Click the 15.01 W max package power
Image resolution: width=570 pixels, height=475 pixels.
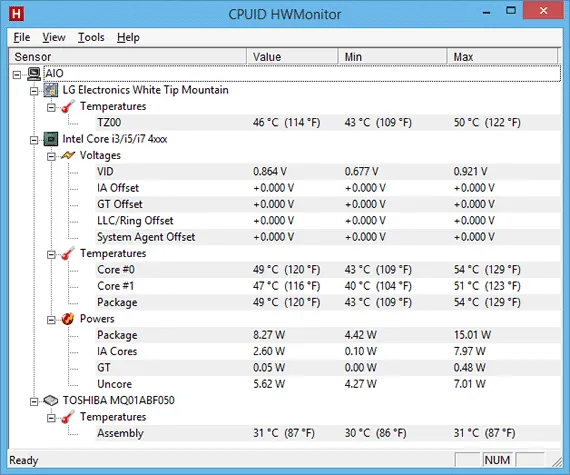472,335
